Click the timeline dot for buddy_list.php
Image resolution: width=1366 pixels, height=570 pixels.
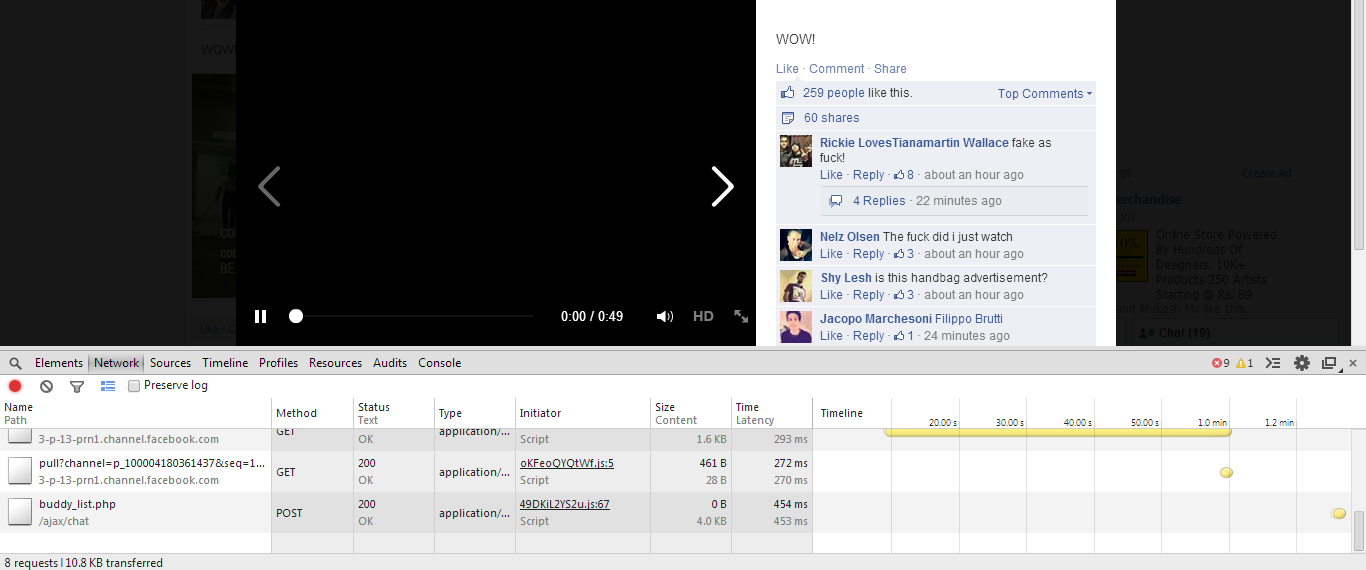1339,513
